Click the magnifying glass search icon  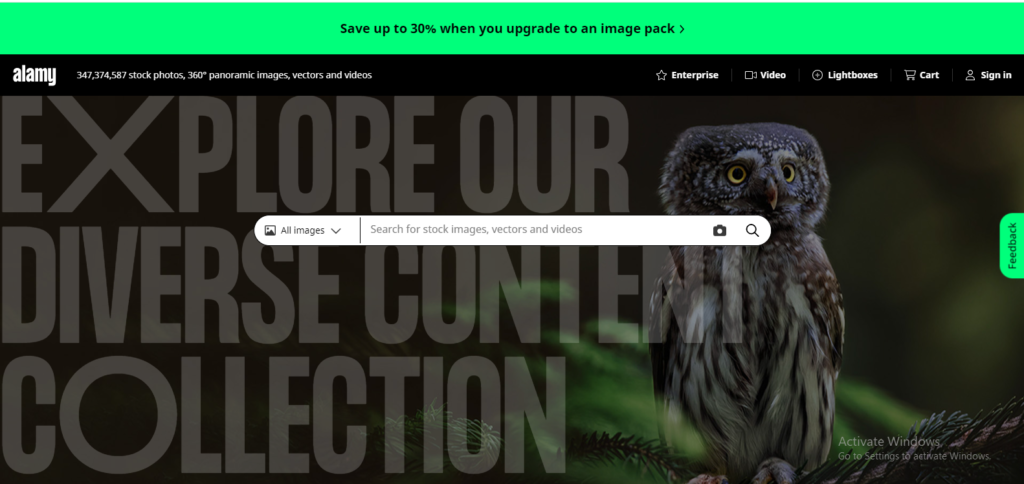(x=752, y=231)
